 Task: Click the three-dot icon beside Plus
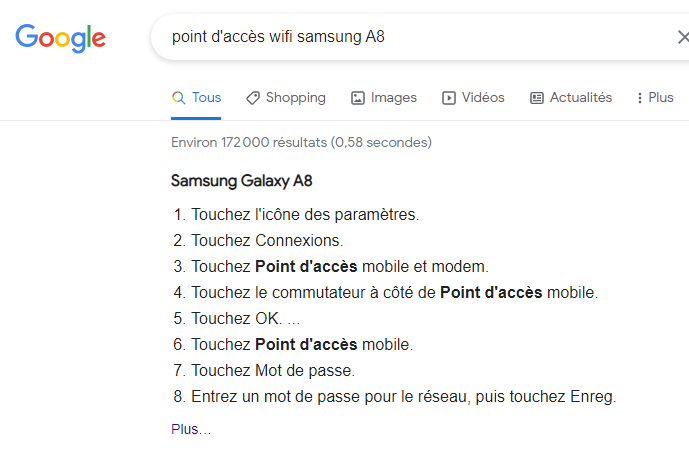(638, 98)
